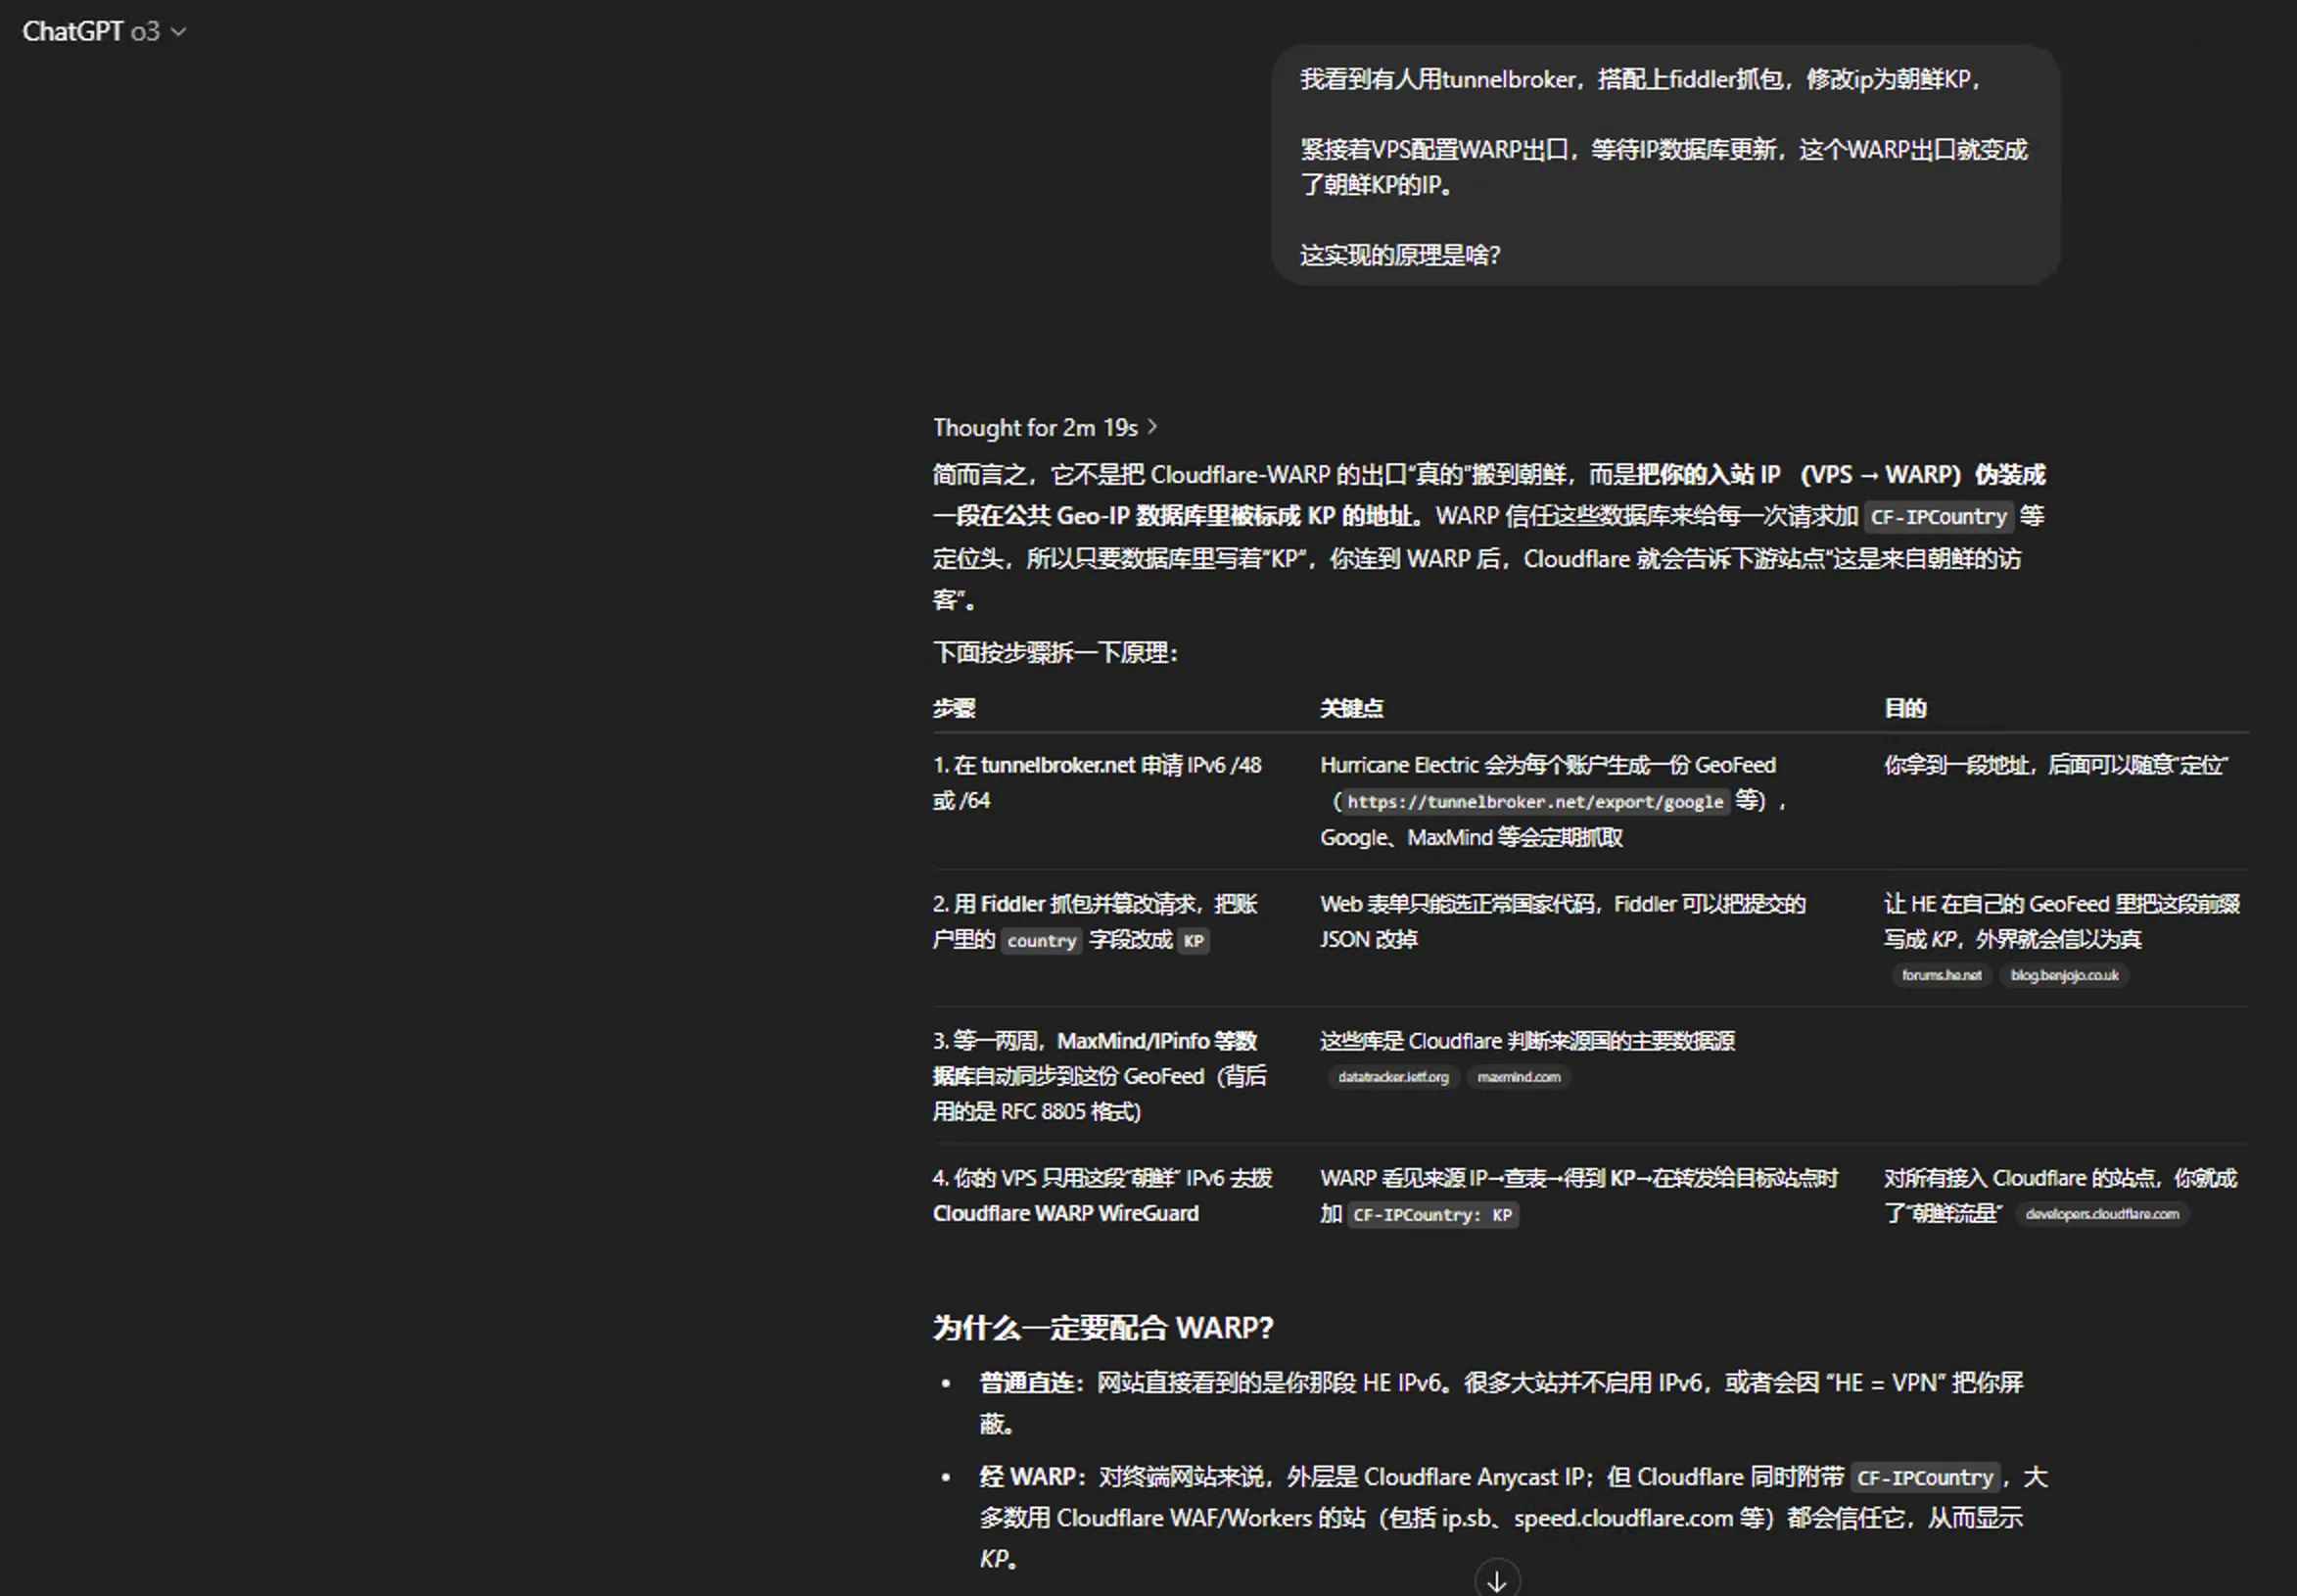This screenshot has width=2297, height=1596.
Task: Click the scroll-to-bottom arrow button
Action: (x=1497, y=1580)
